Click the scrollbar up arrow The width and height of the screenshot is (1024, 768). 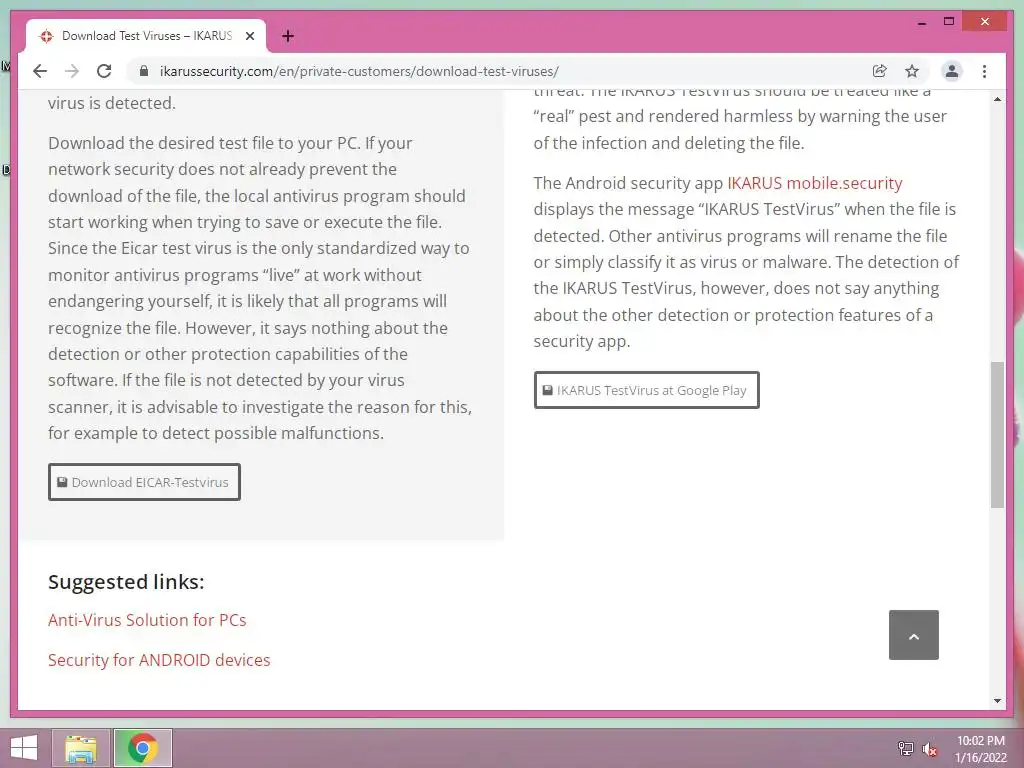[997, 99]
